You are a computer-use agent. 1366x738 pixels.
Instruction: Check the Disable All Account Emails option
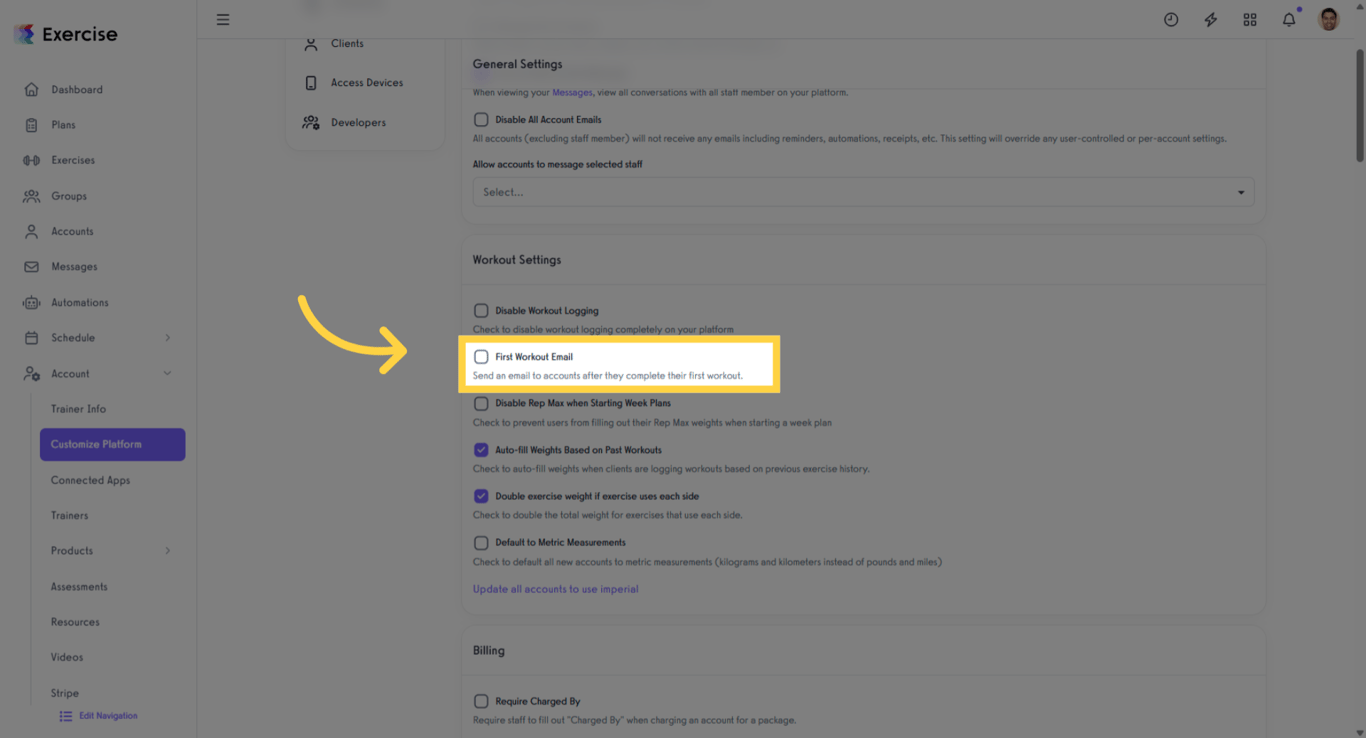[x=481, y=118]
